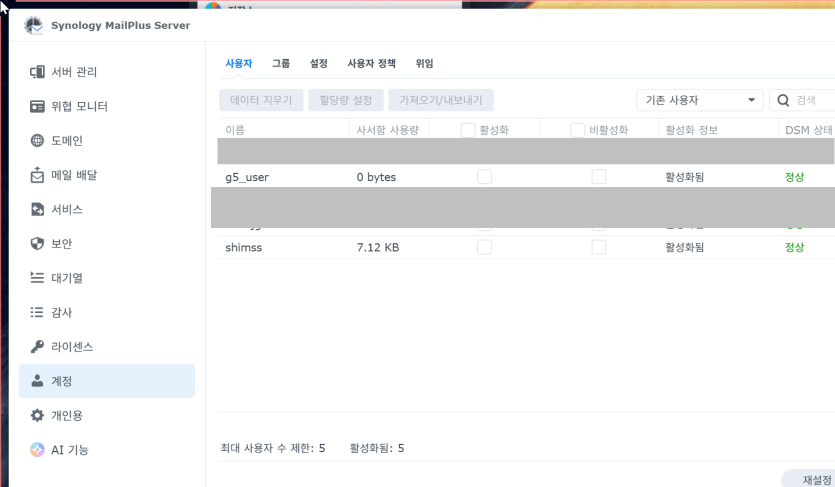Open 감사 section
This screenshot has width=835, height=487.
click(107, 312)
